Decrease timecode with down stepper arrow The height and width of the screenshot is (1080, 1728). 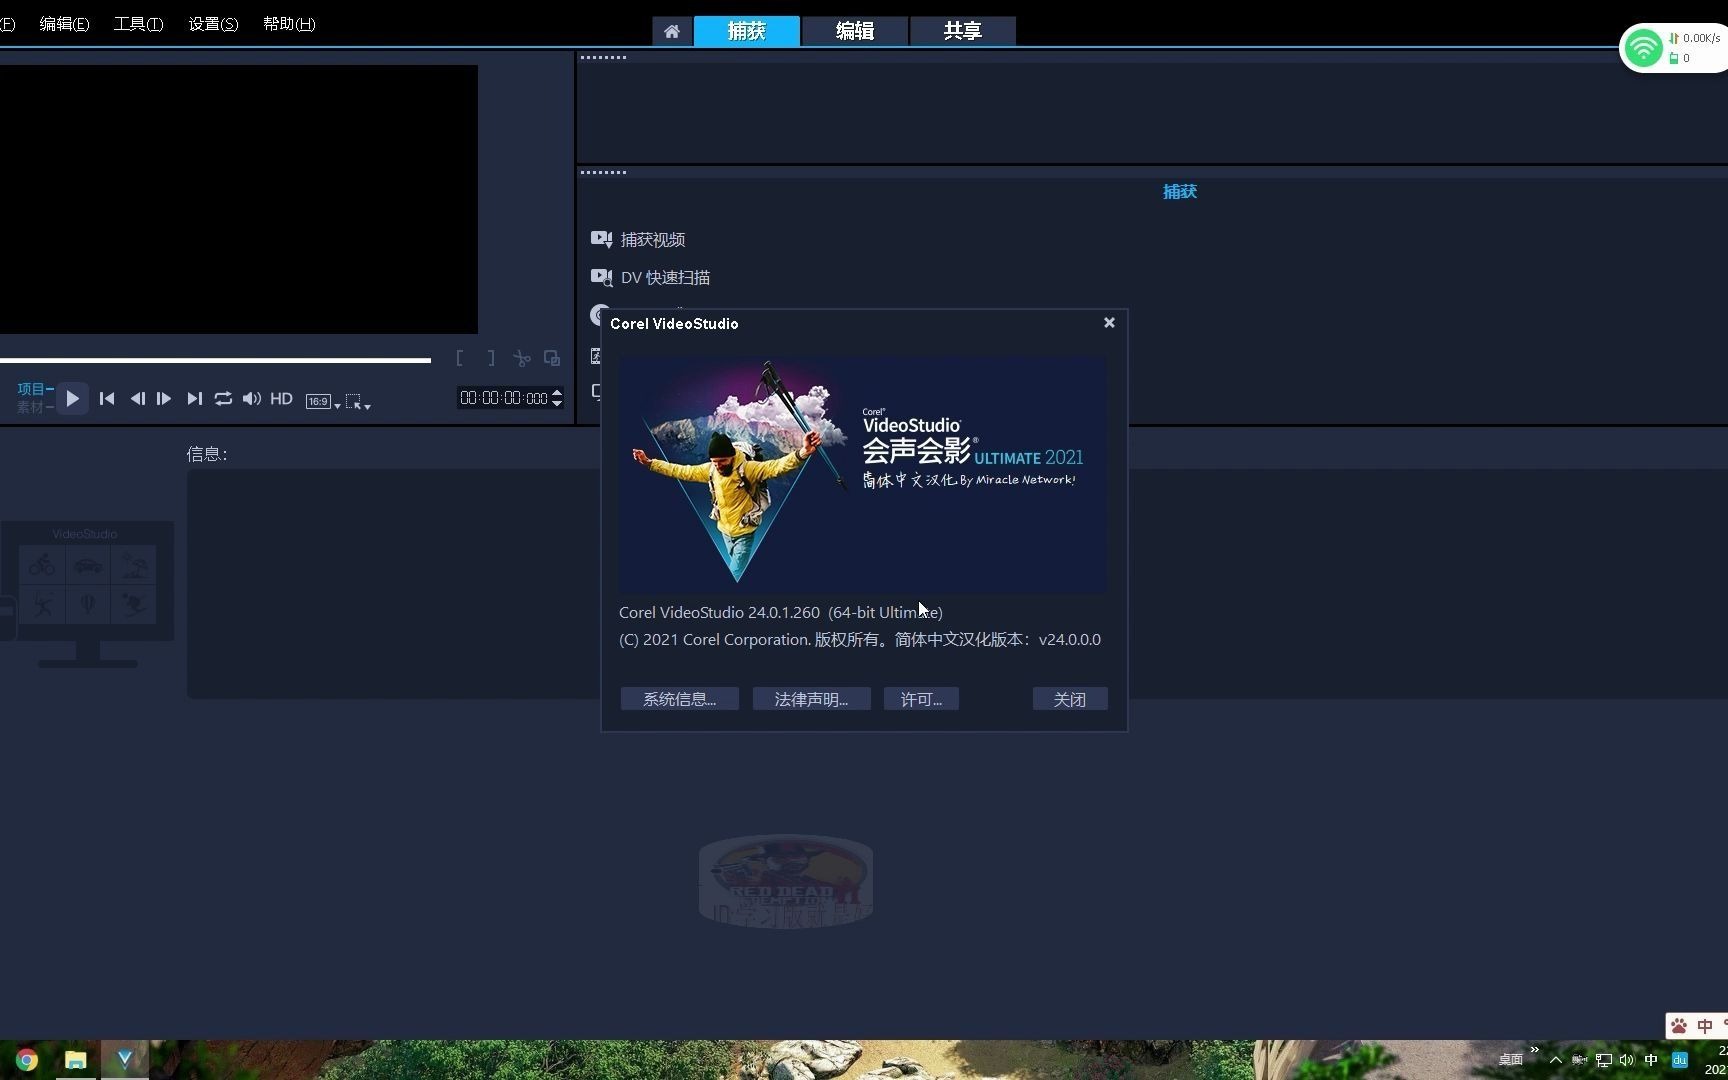click(x=557, y=403)
